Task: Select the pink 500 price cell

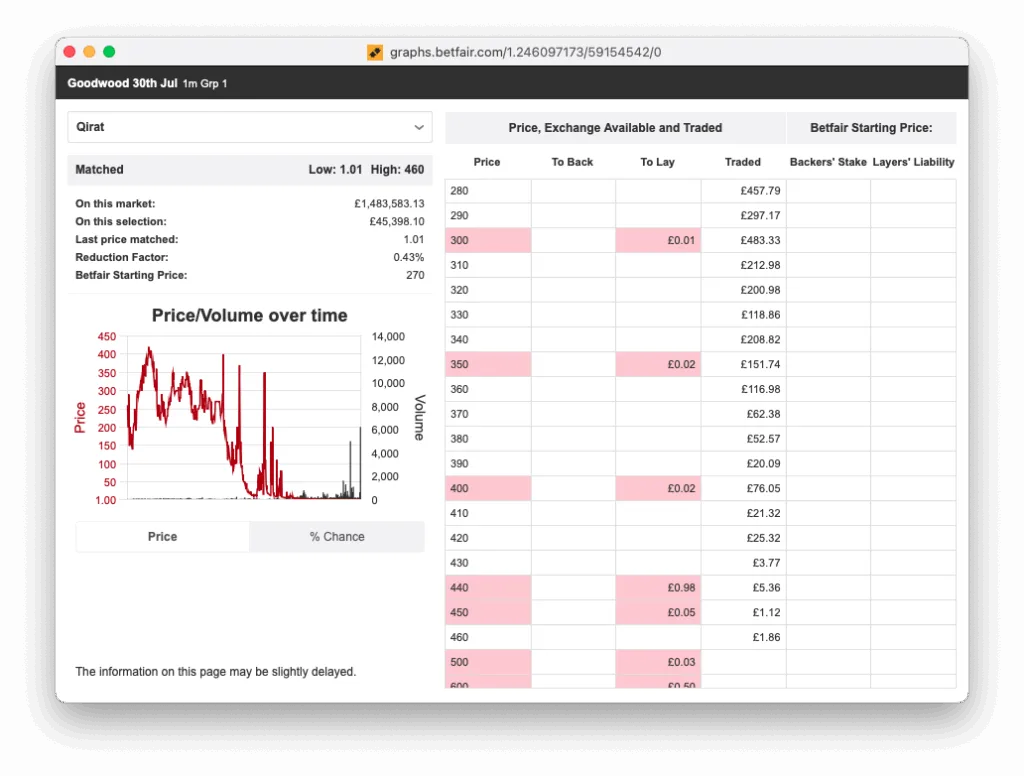Action: pyautogui.click(x=488, y=662)
